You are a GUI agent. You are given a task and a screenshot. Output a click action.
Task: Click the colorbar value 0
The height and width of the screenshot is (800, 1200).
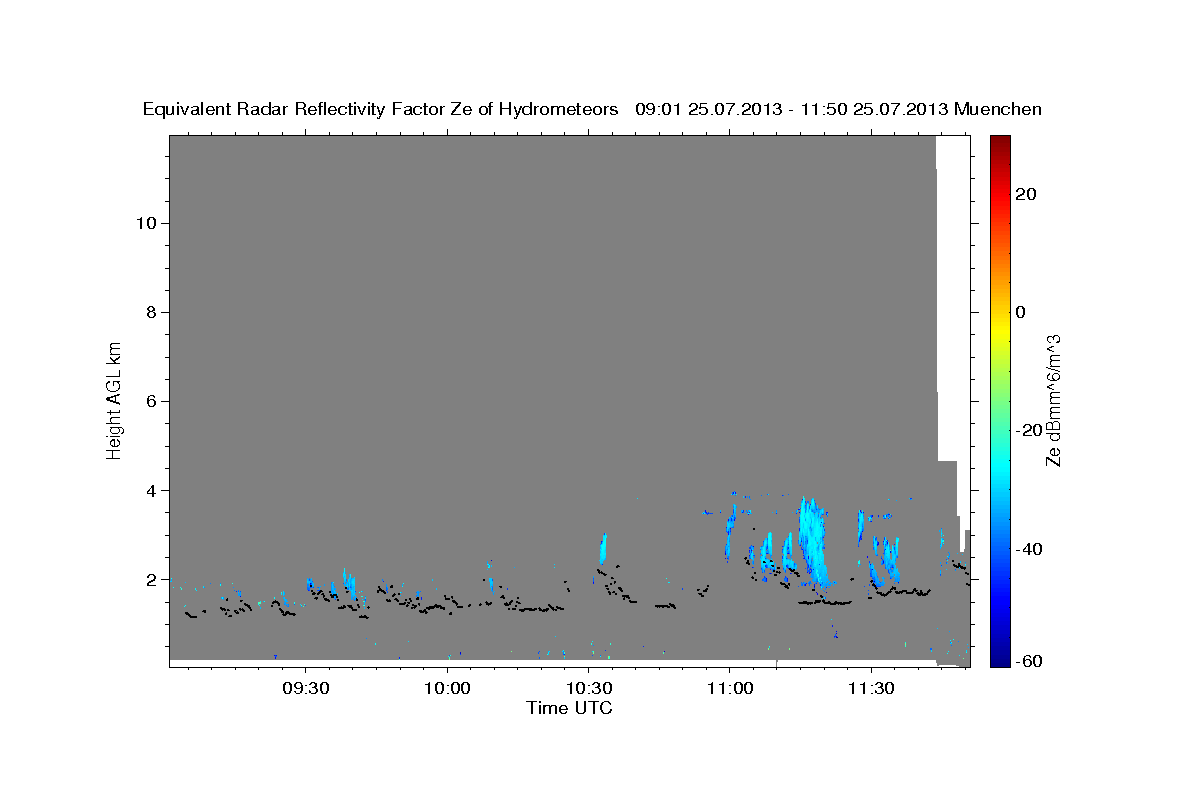tap(1020, 312)
